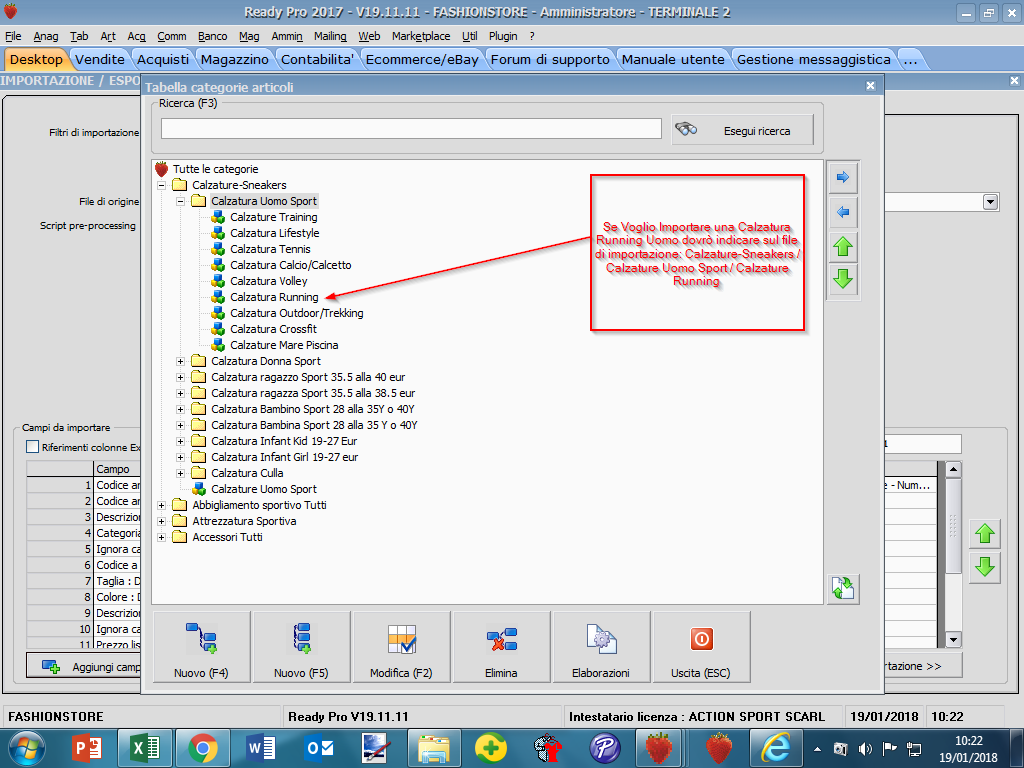Click Aggiungi campo button
Screen dimensions: 1024x768
click(x=84, y=667)
